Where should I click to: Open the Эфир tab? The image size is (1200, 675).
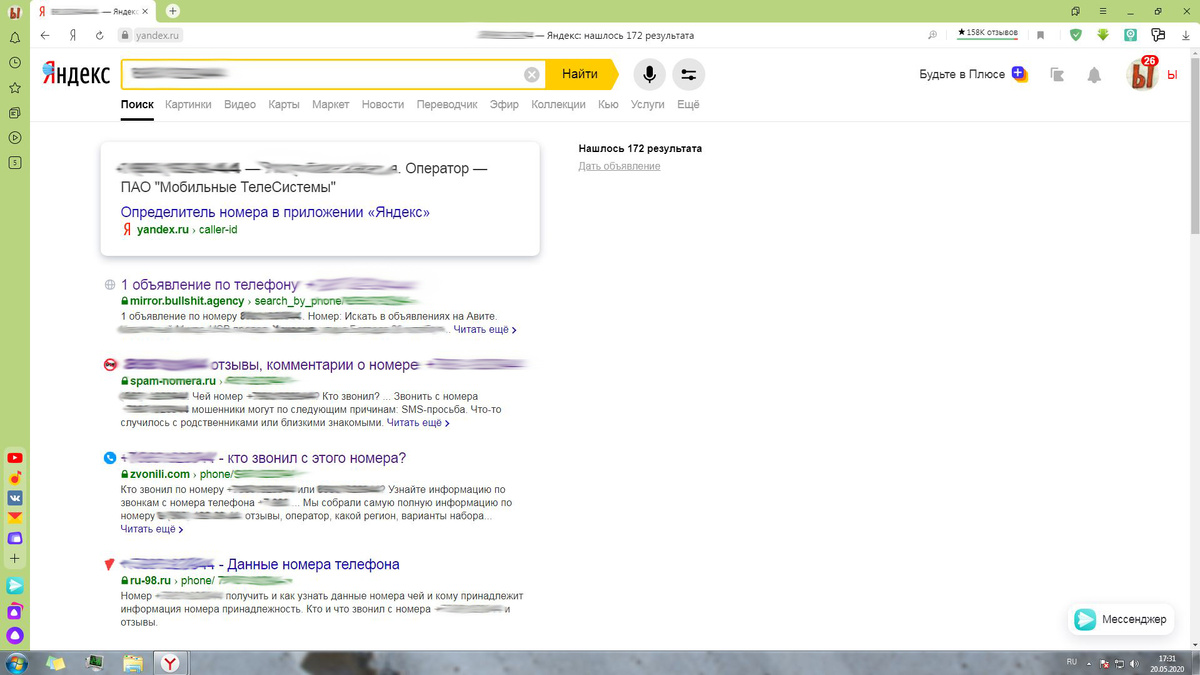(x=504, y=104)
